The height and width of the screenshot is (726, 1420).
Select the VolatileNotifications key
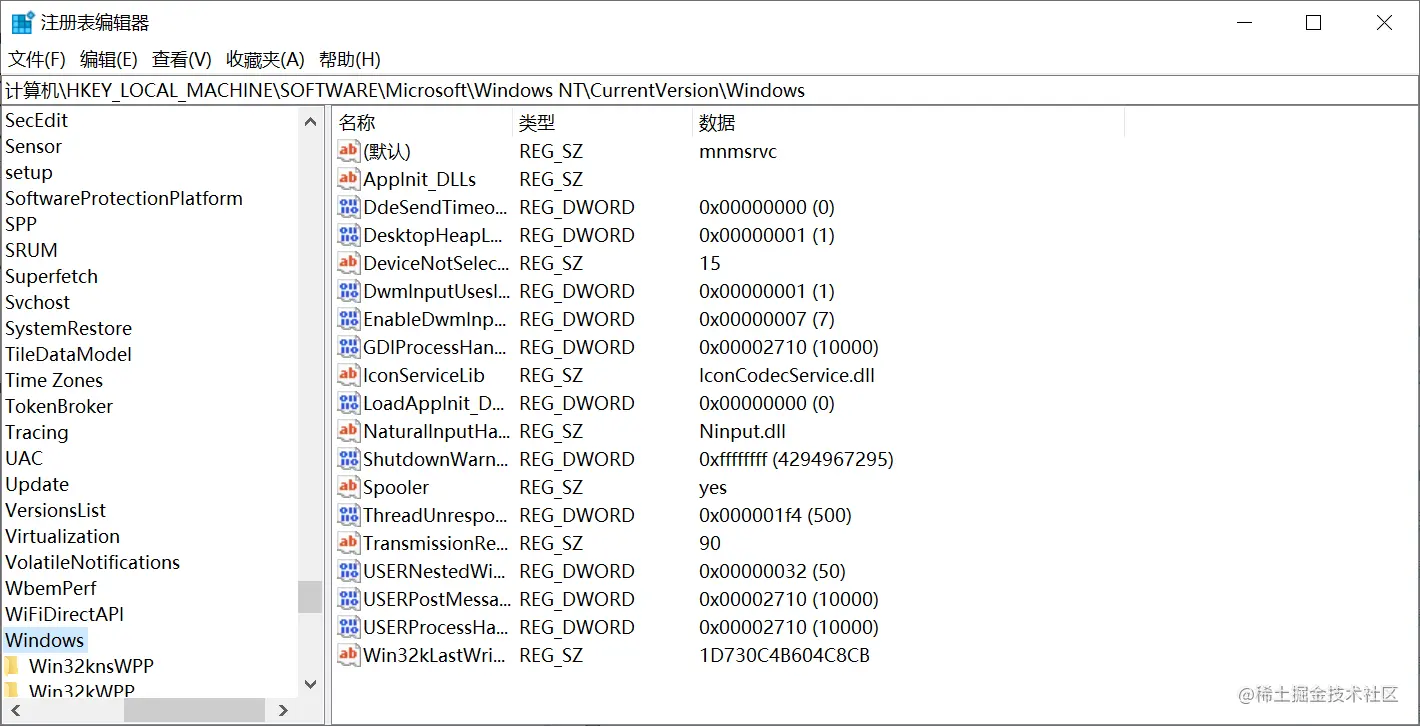(93, 562)
